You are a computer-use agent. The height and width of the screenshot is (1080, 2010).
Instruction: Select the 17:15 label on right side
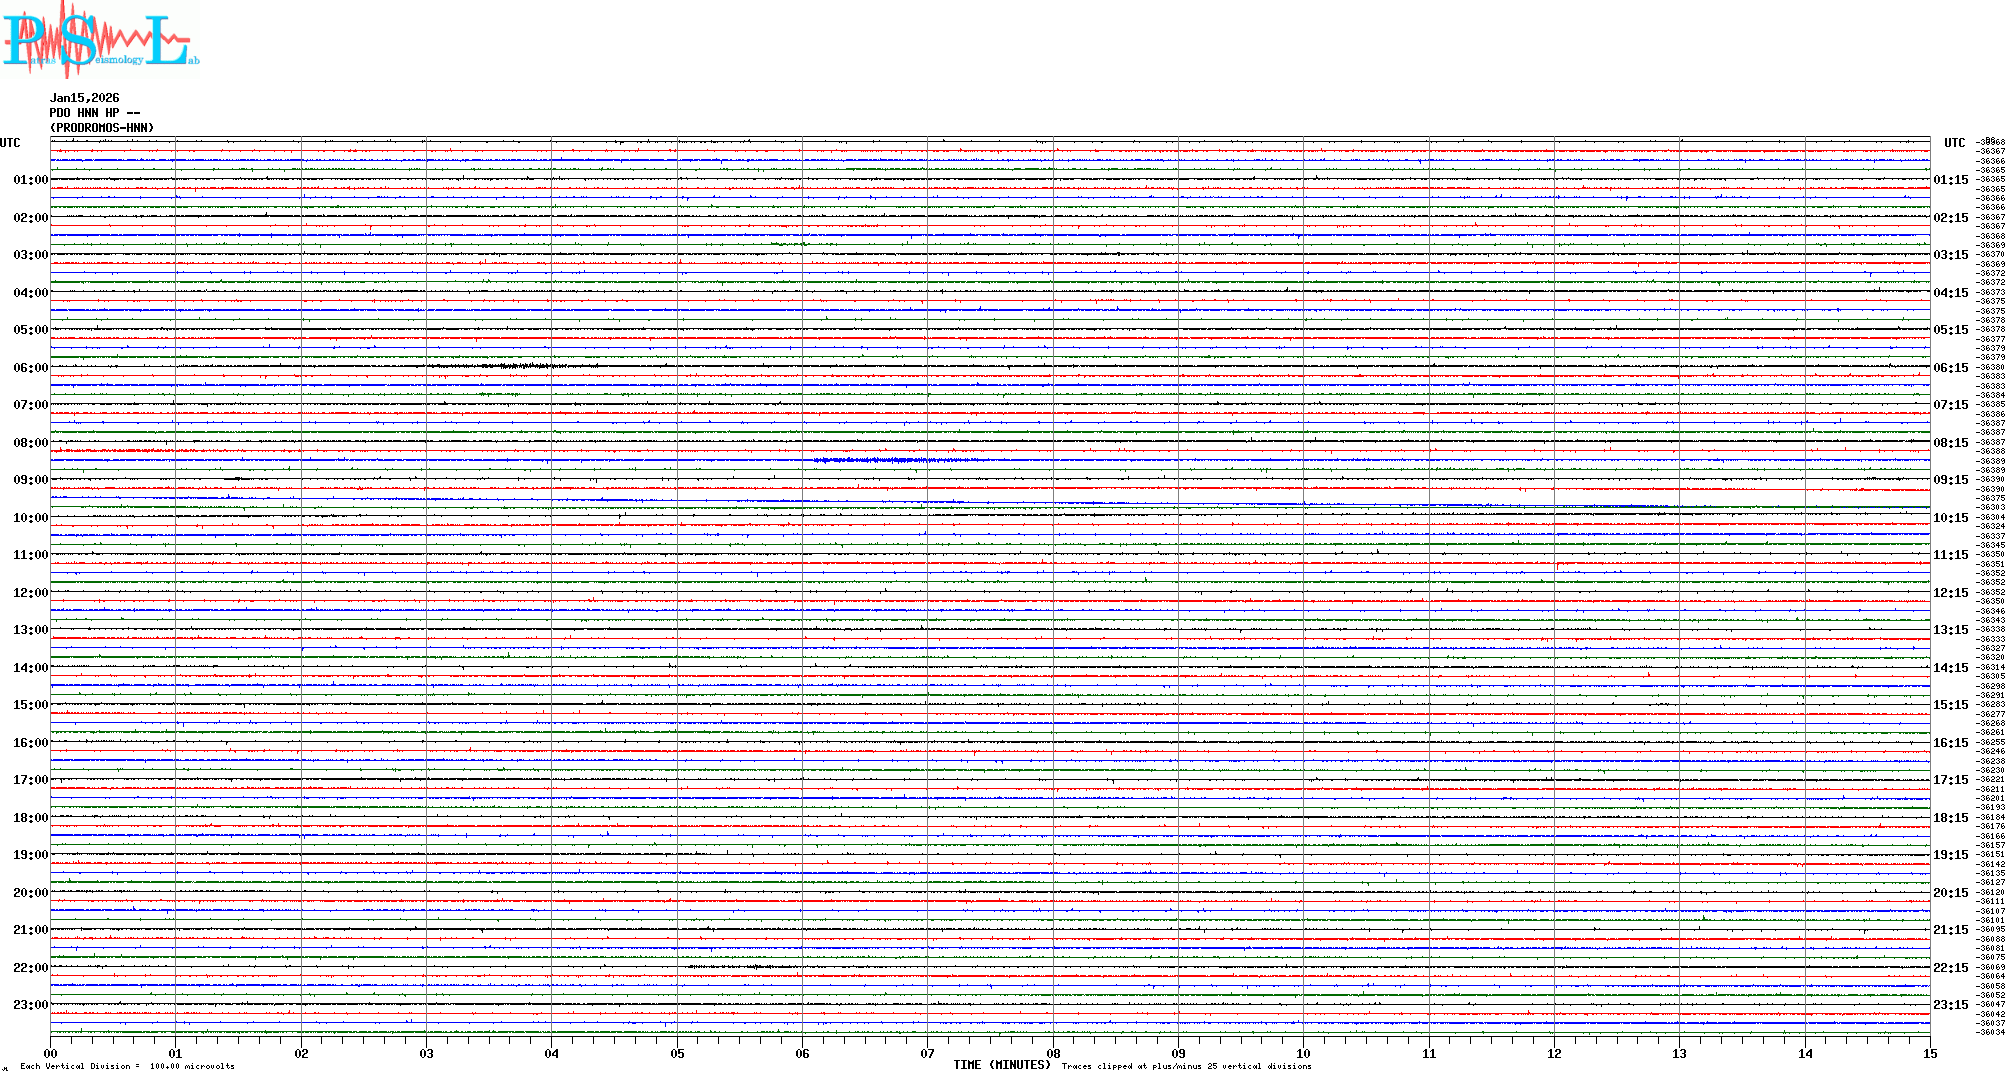click(1950, 780)
